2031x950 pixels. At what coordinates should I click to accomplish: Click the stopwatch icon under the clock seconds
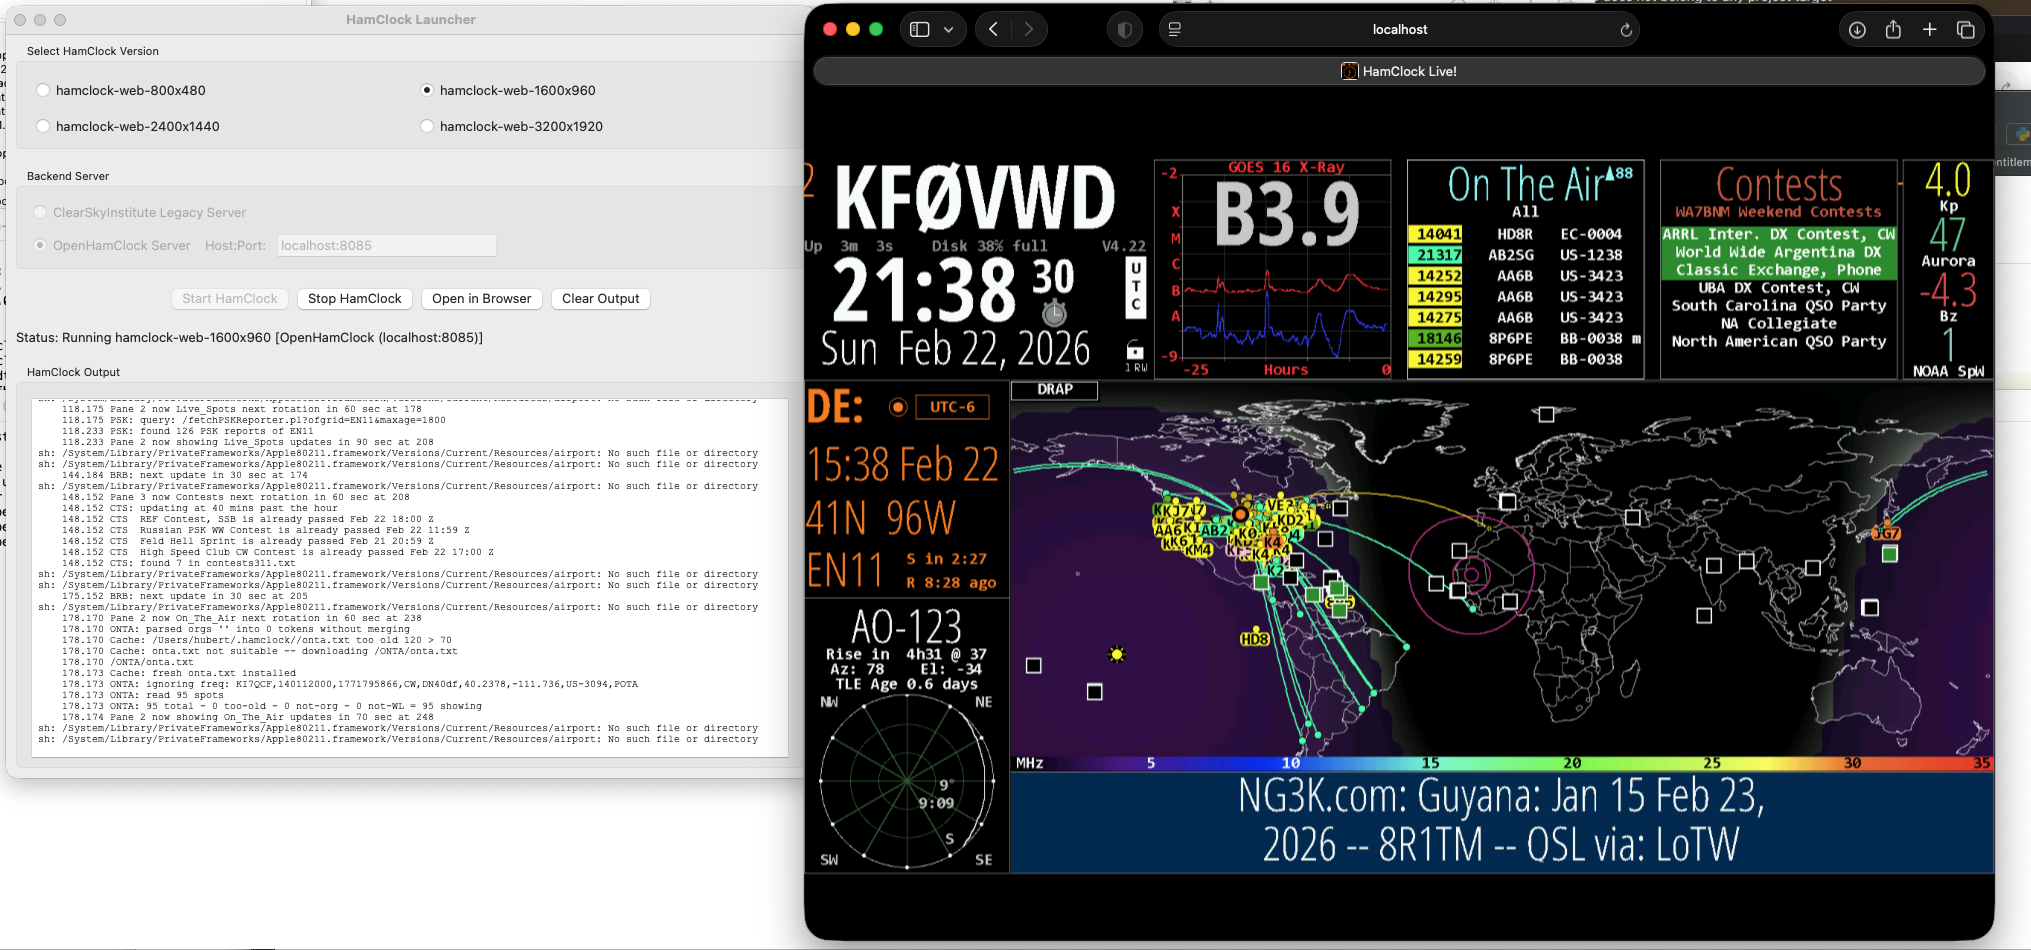point(1054,313)
